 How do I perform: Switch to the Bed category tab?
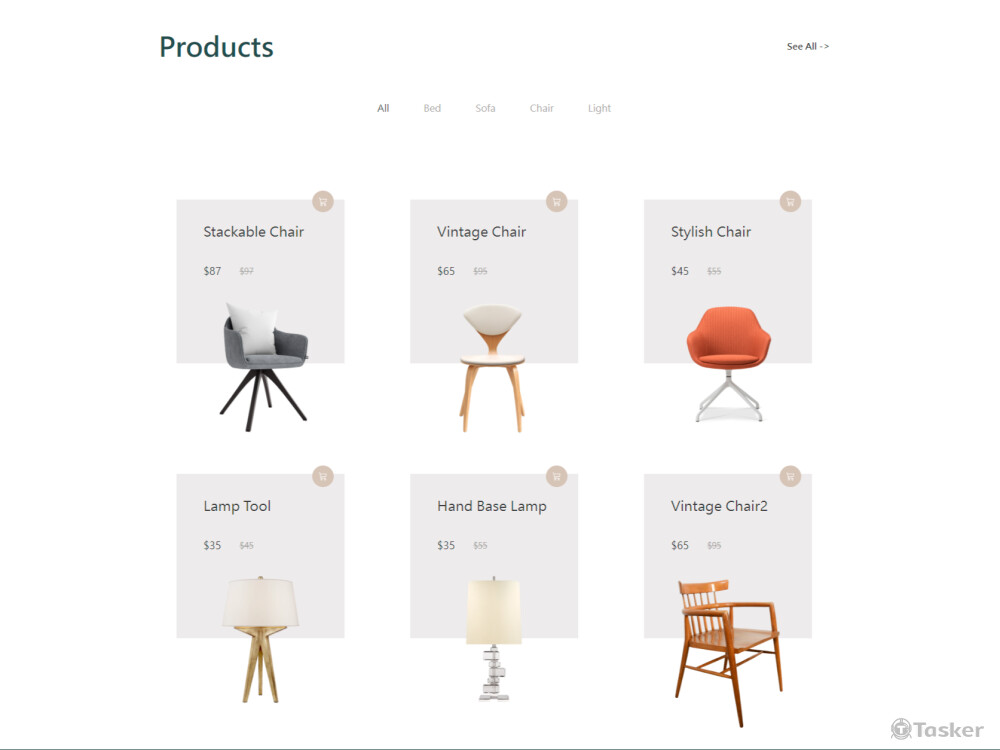pos(432,108)
